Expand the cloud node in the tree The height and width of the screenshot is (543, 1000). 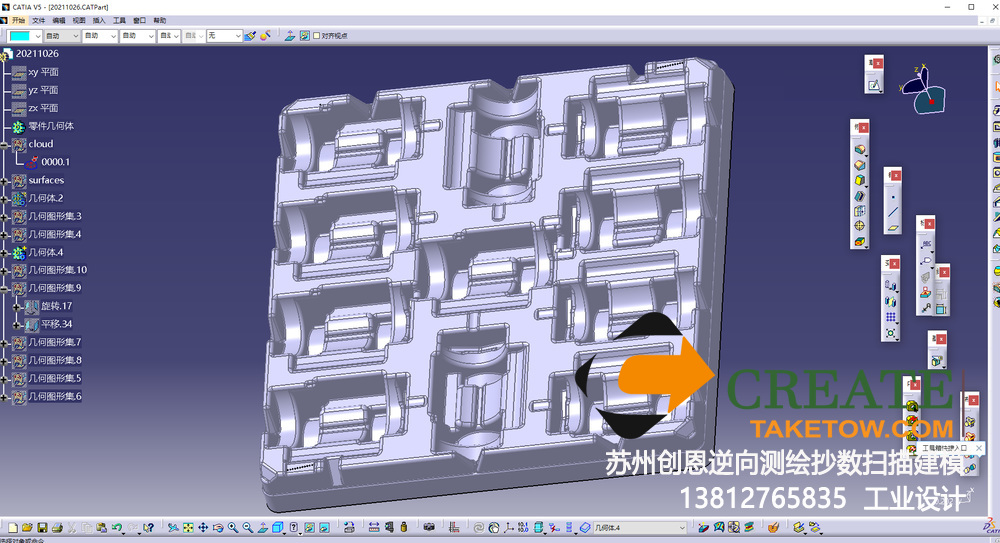pyautogui.click(x=5, y=144)
